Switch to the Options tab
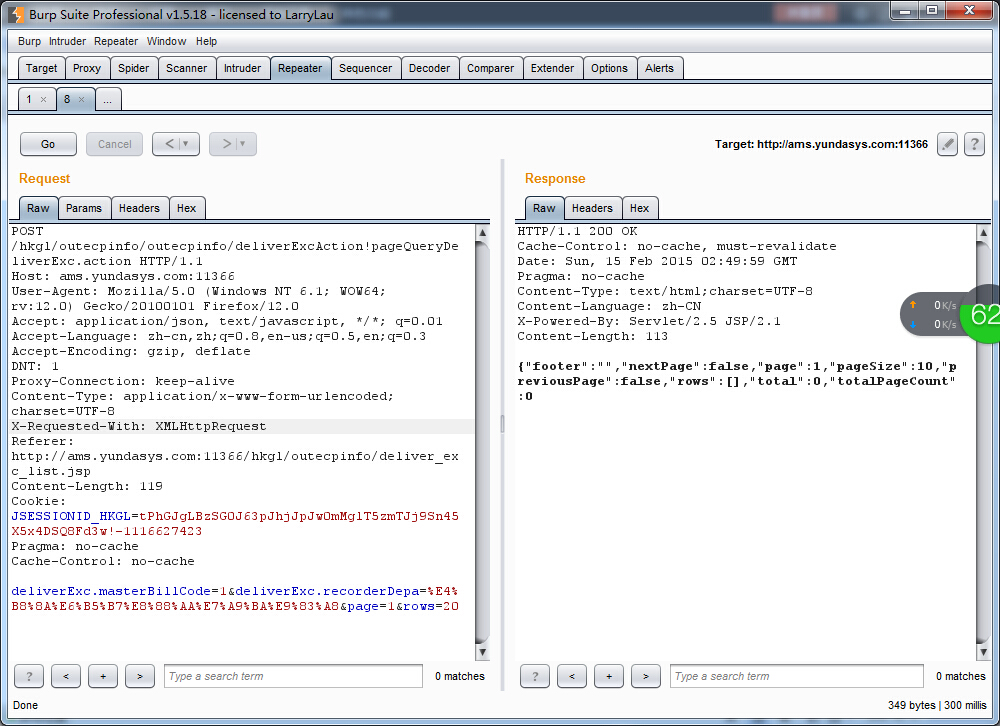The image size is (1000, 726). (x=609, y=68)
